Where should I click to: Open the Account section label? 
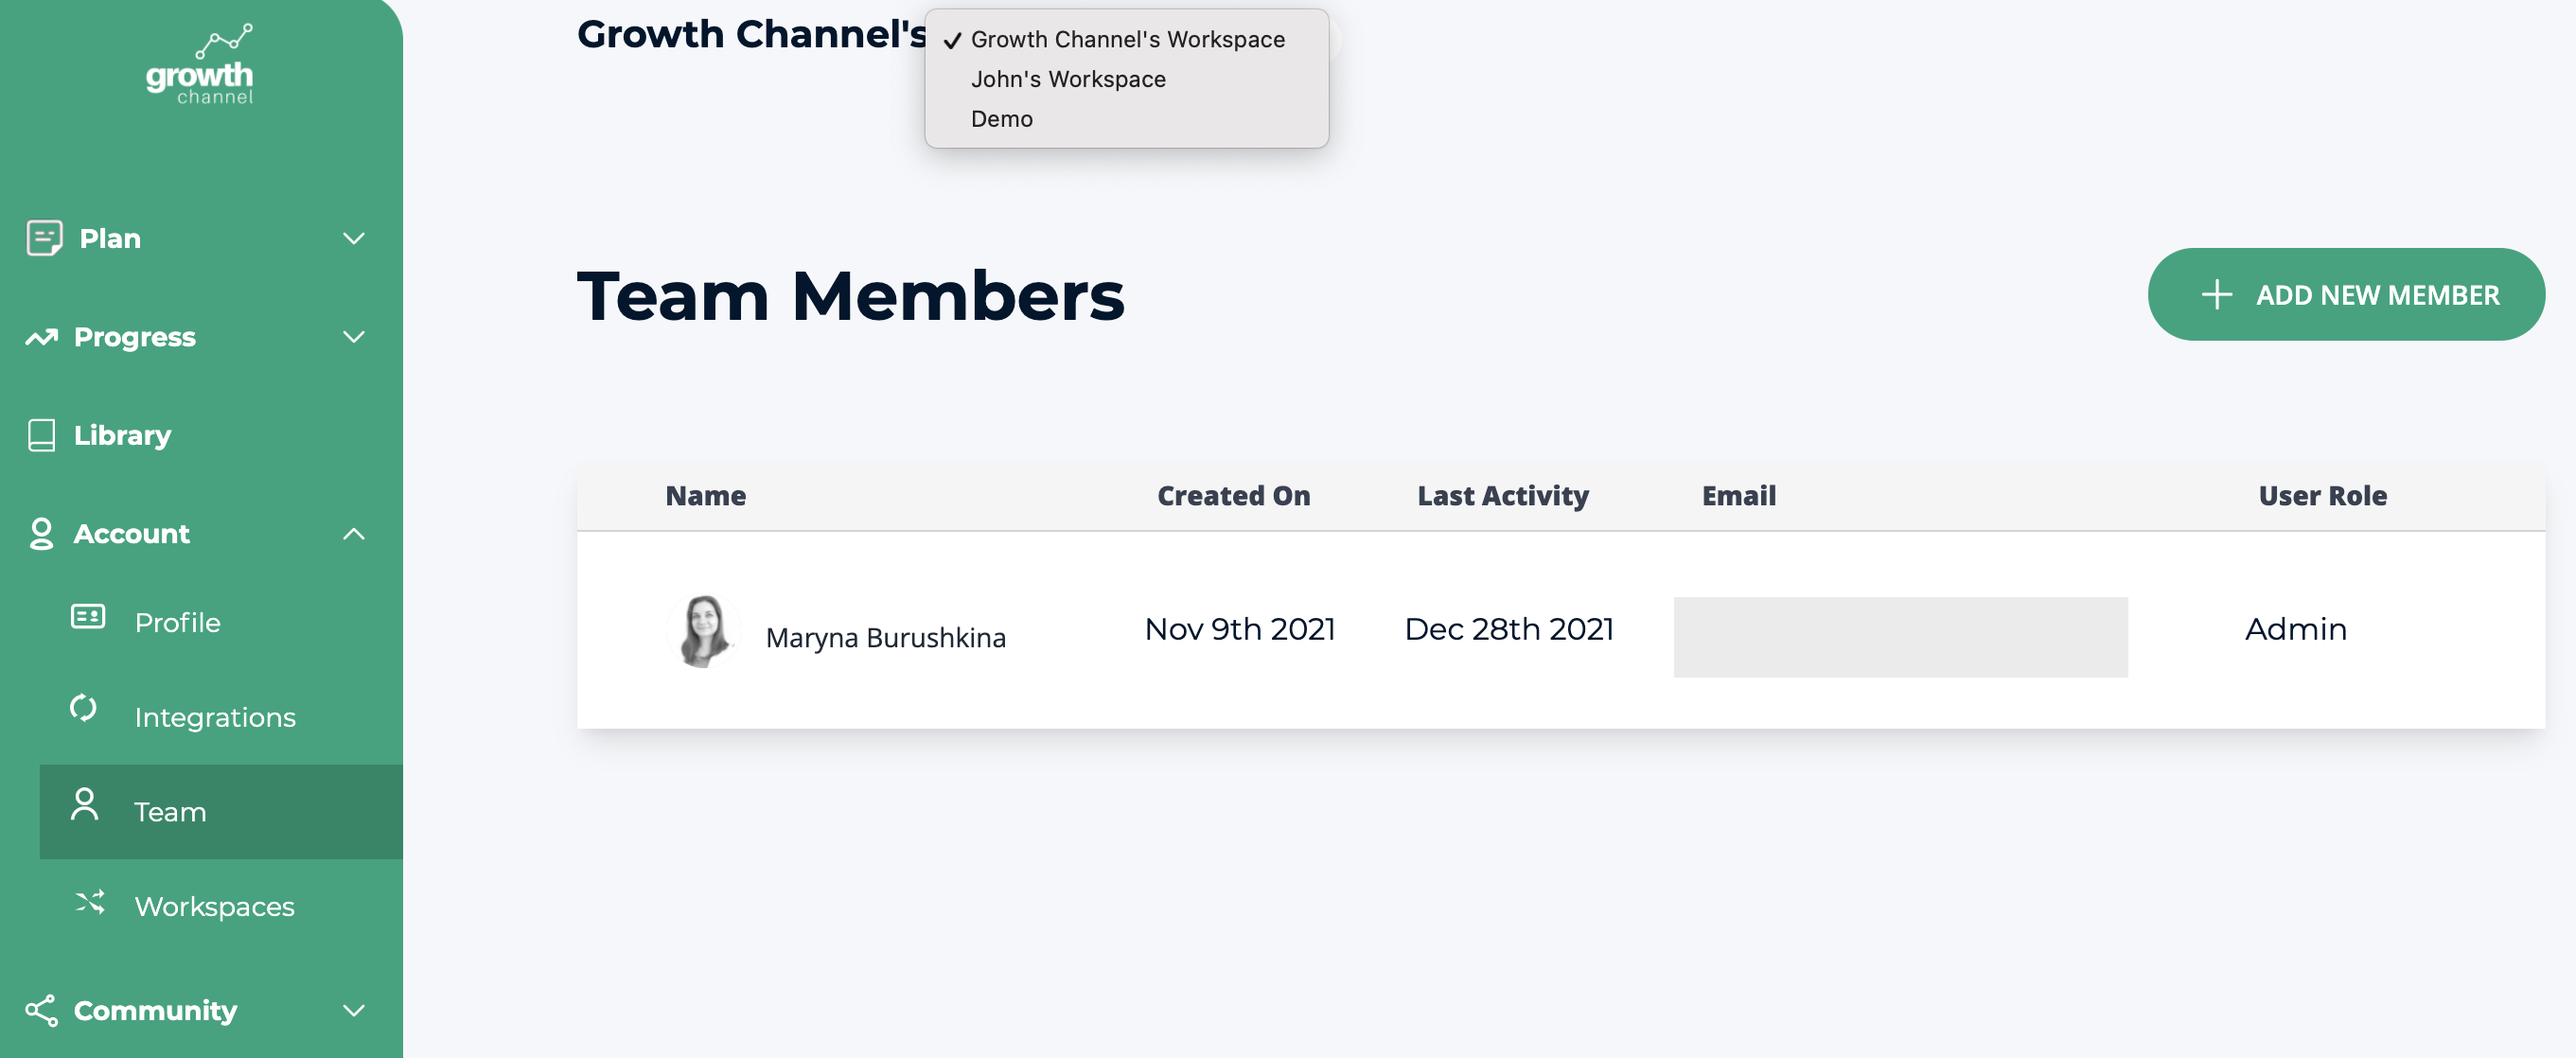tap(131, 534)
